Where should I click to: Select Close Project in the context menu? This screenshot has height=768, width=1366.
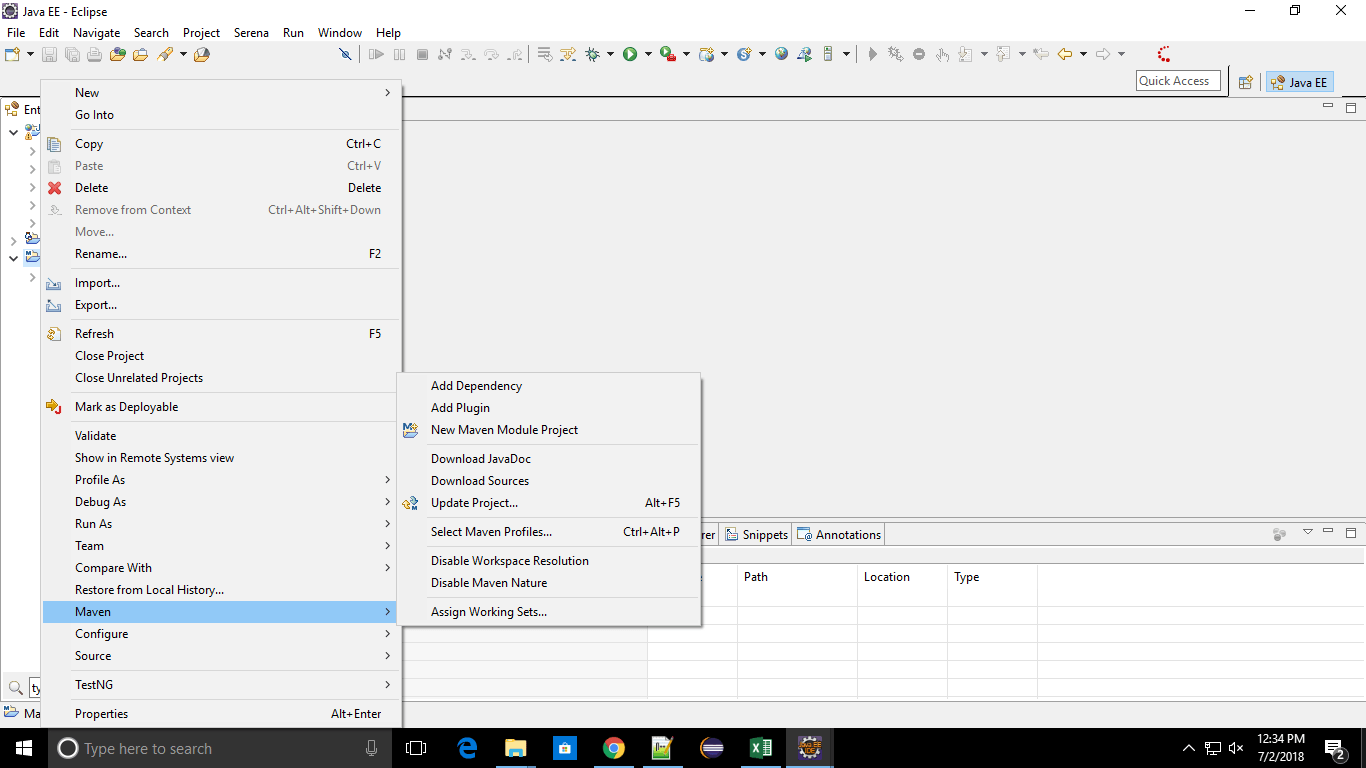(x=221, y=356)
